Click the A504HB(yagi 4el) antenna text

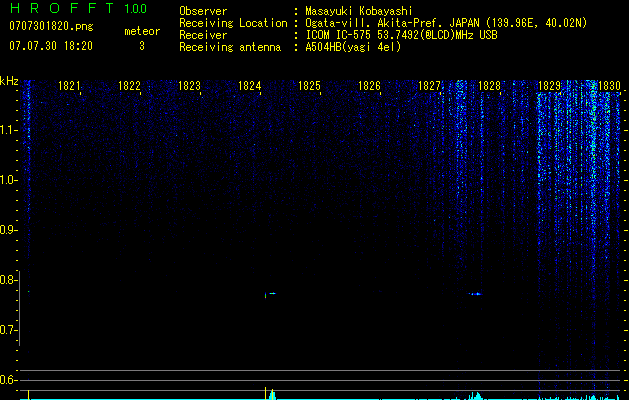pyautogui.click(x=353, y=47)
